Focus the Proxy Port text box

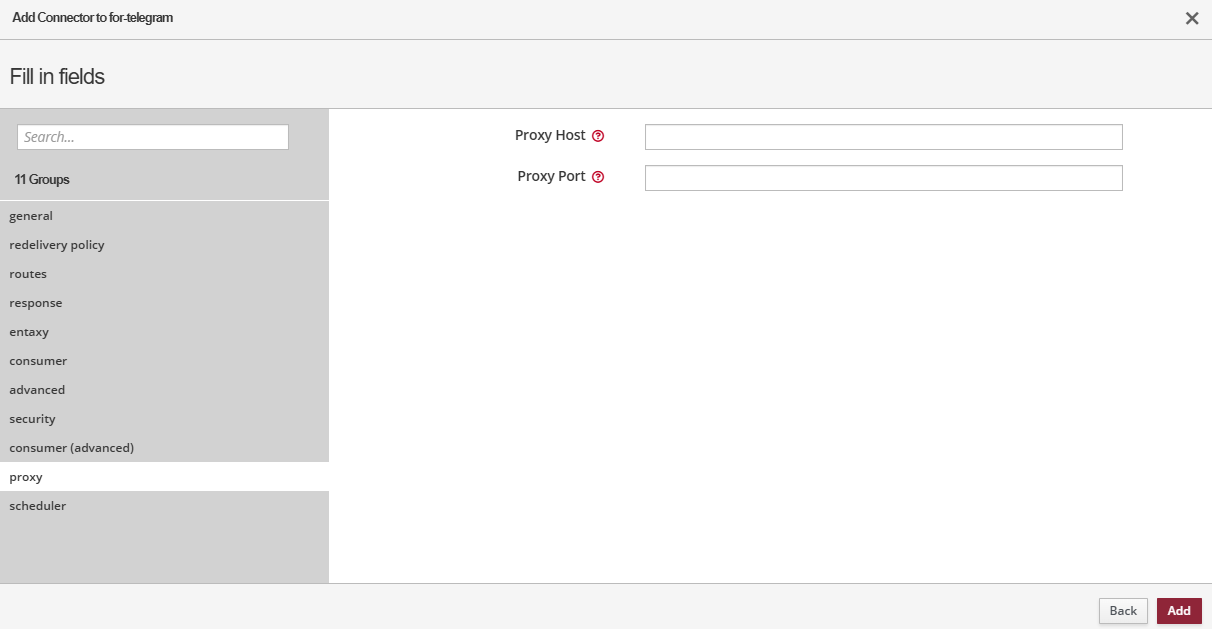(x=883, y=178)
